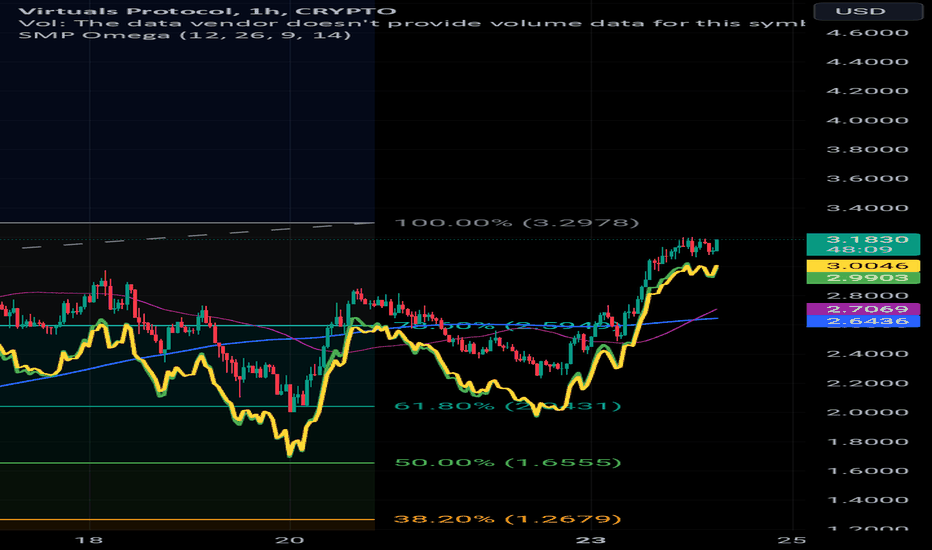932x550 pixels.
Task: Select the 61.80% Fibonacci level label
Action: pos(508,406)
